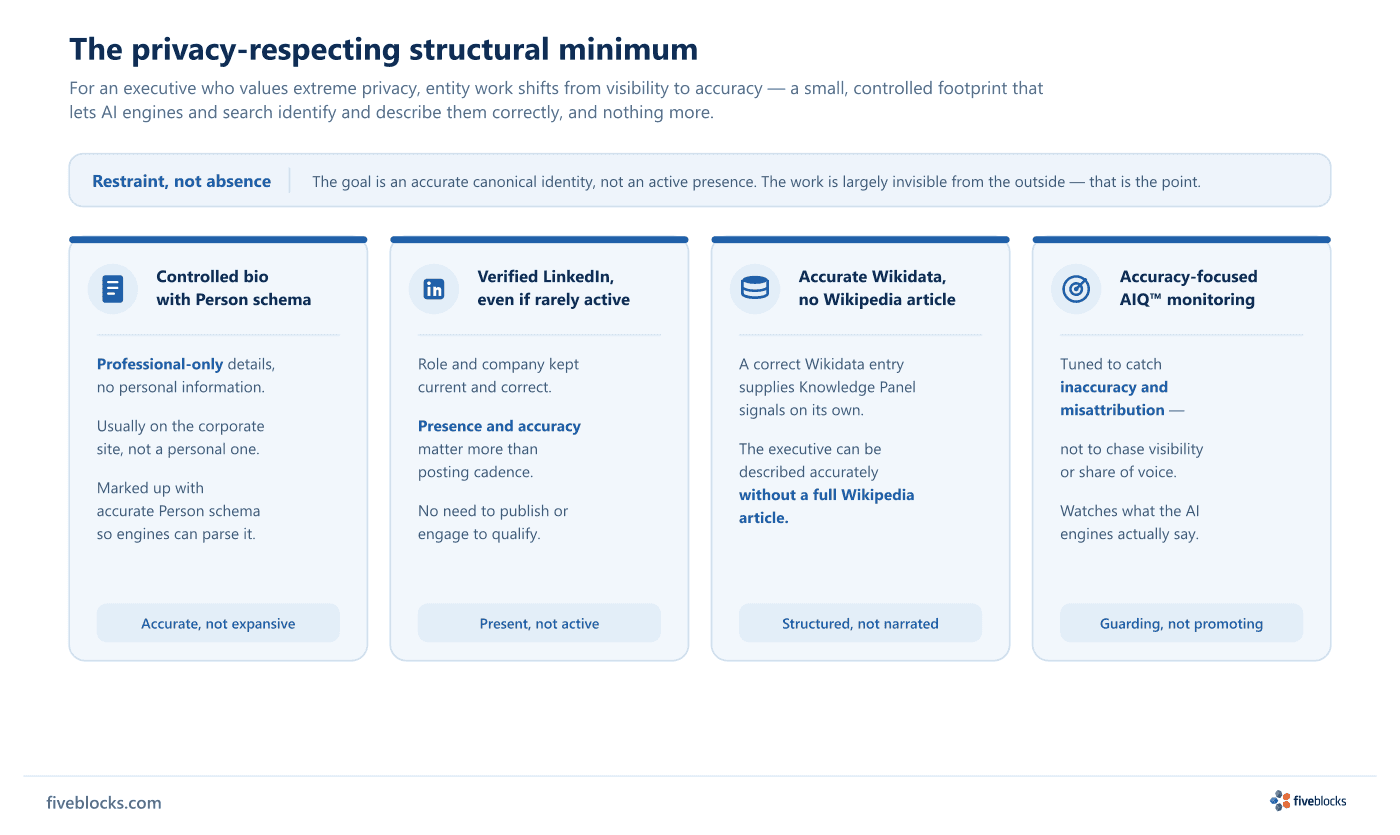Click the 'Accurate Wikidata, no Wikipedia article' heading

[877, 288]
